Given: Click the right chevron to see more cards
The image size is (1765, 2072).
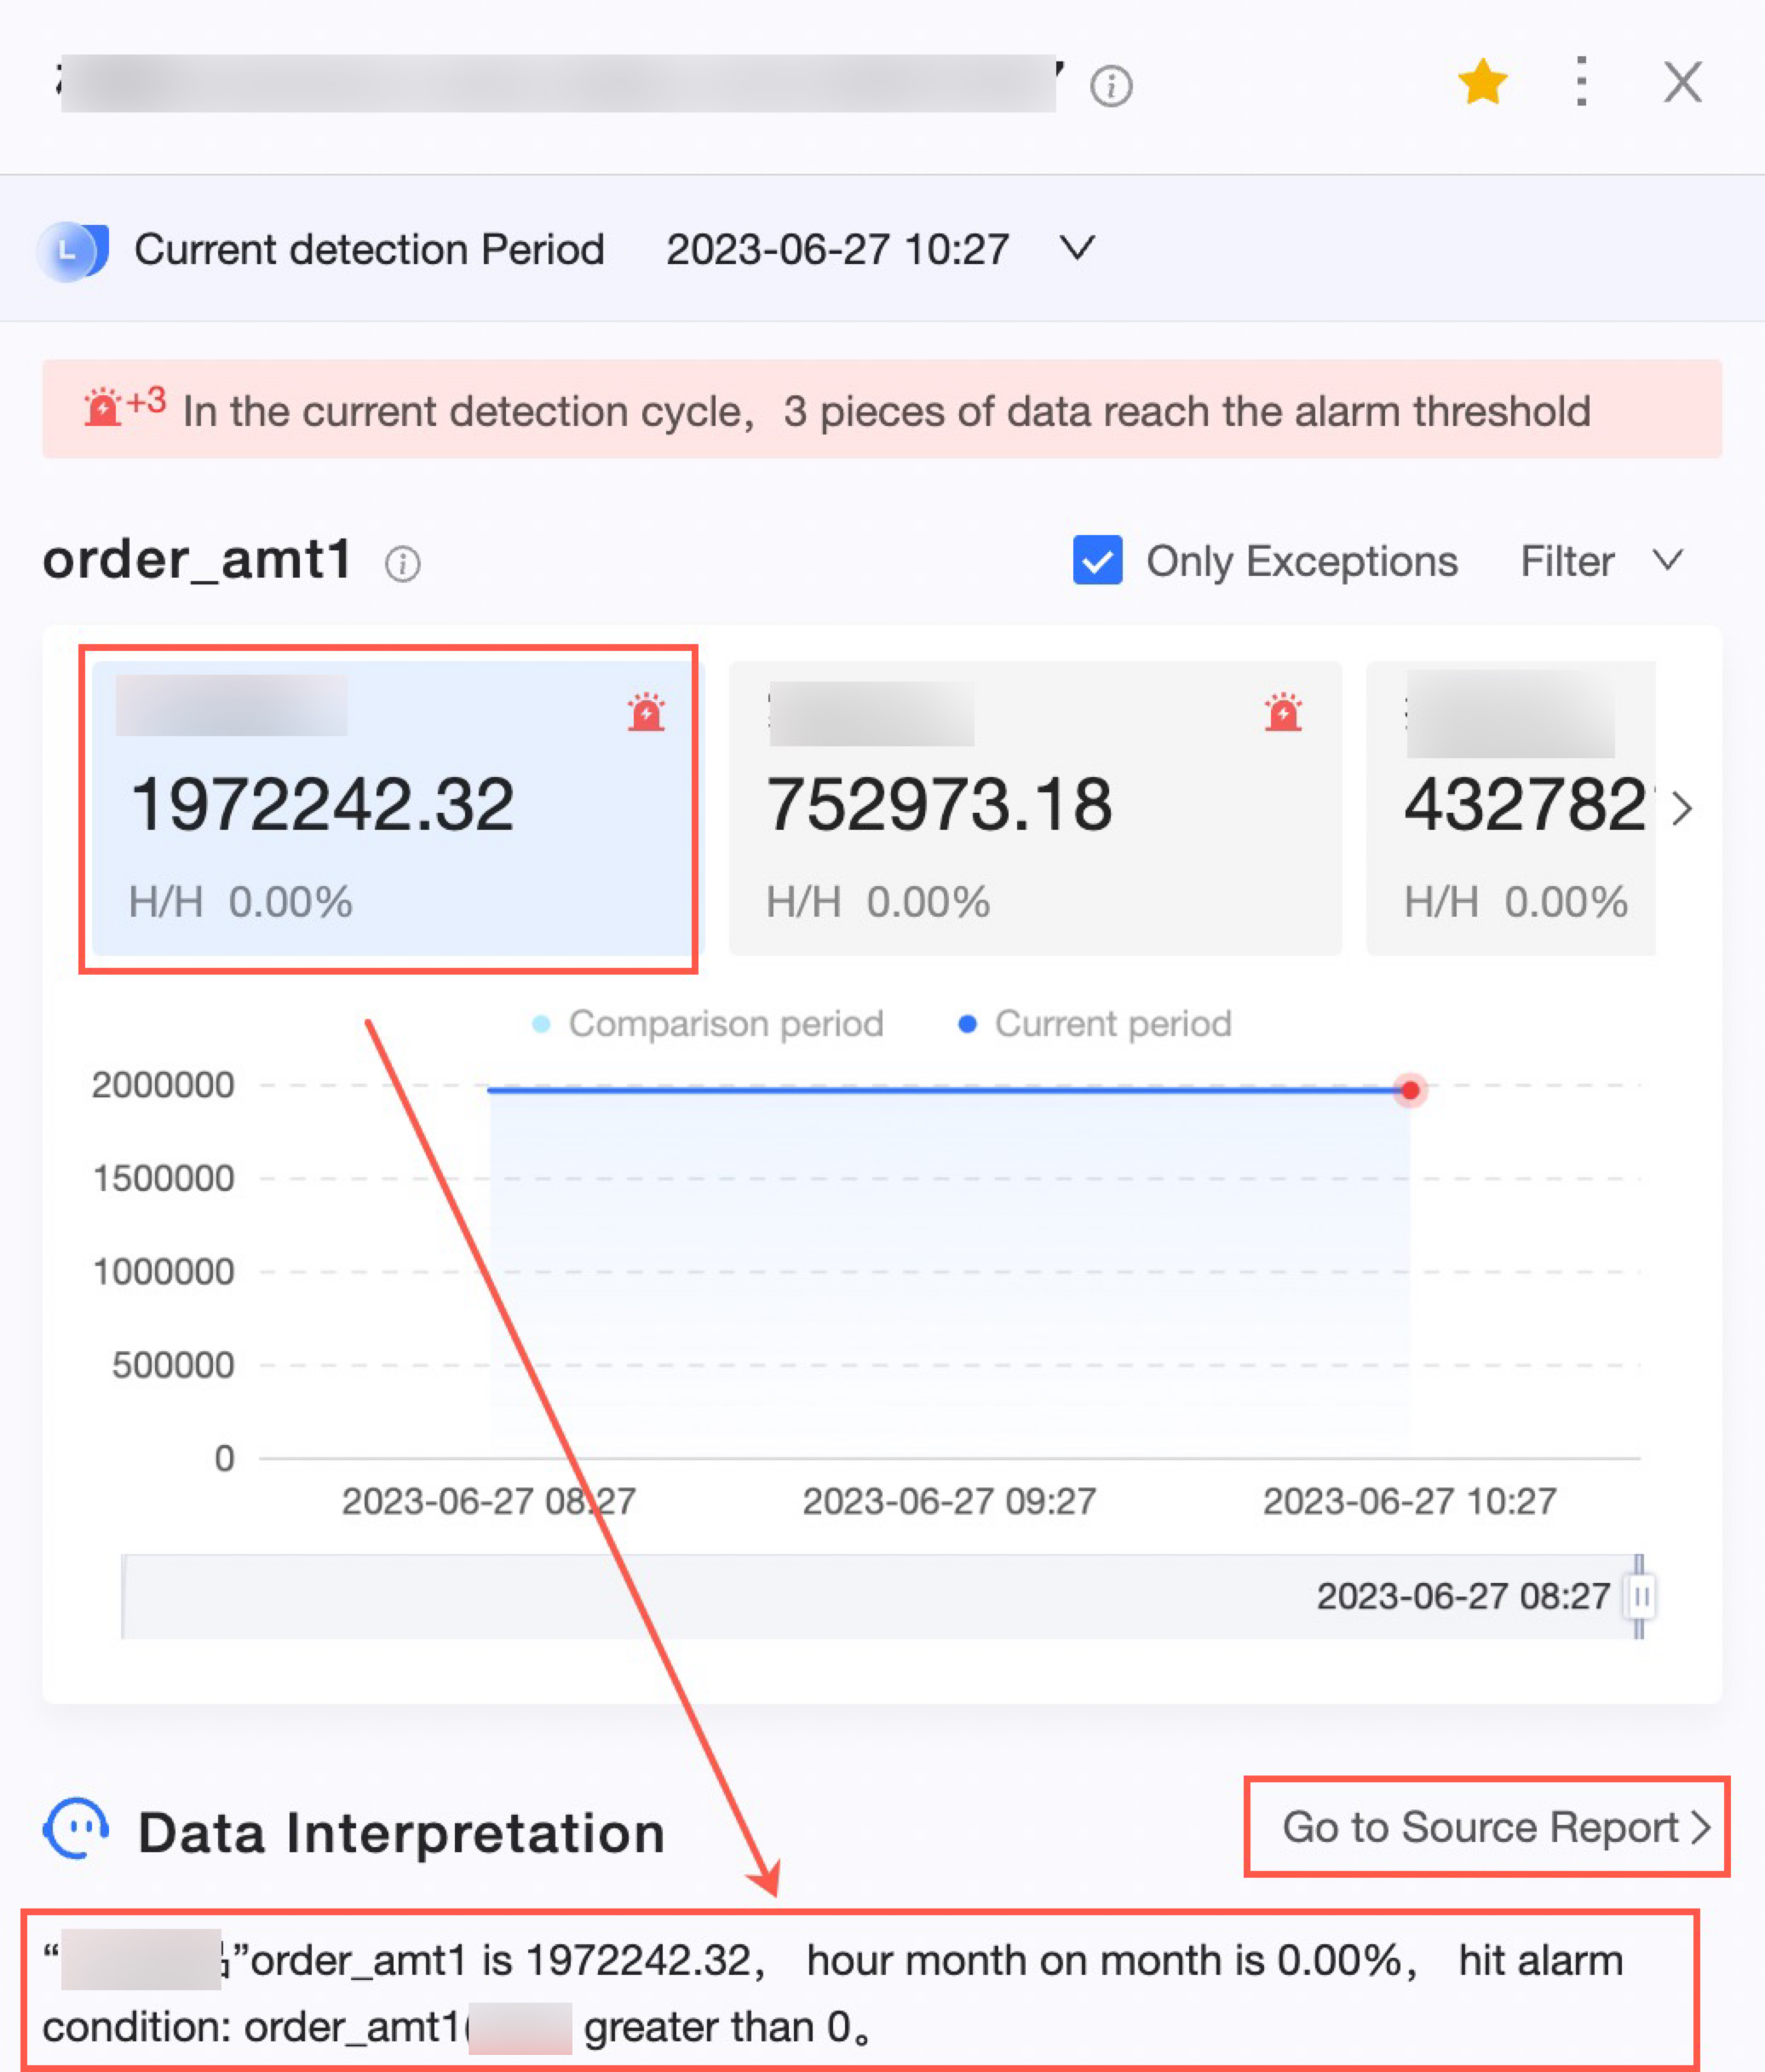Looking at the screenshot, I should (x=1682, y=808).
